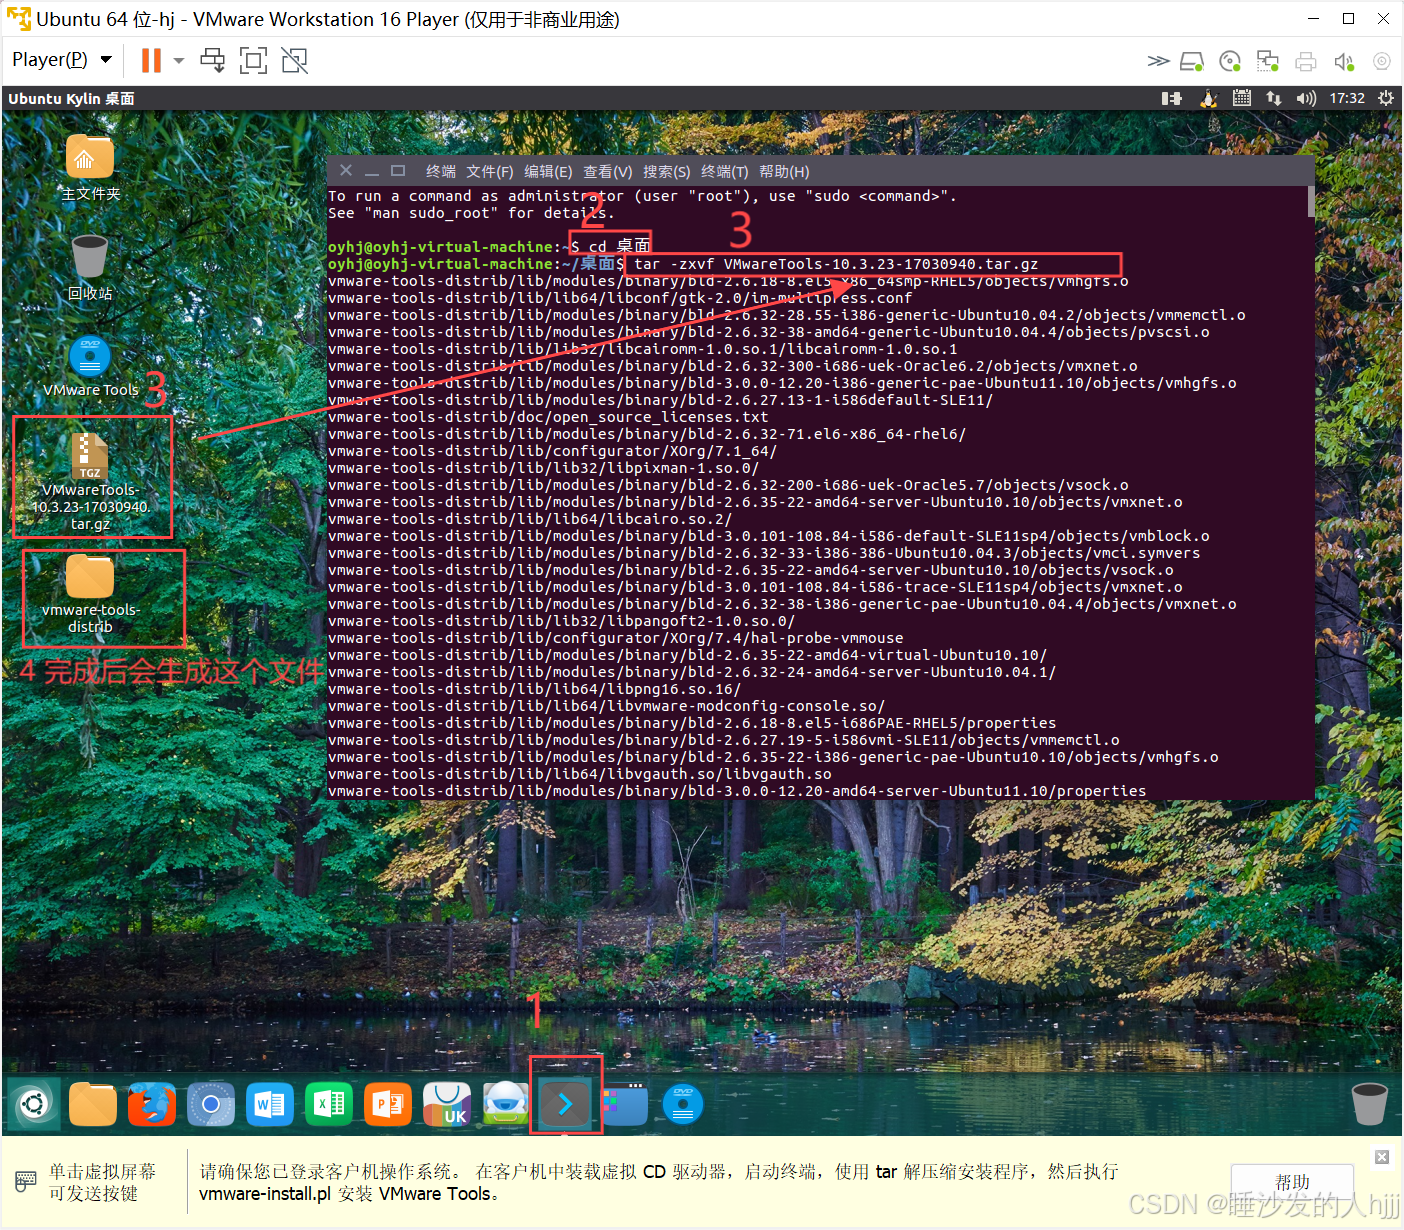Open the Ubuntu Kylin start menu dock icon
The width and height of the screenshot is (1404, 1230).
[x=33, y=1104]
